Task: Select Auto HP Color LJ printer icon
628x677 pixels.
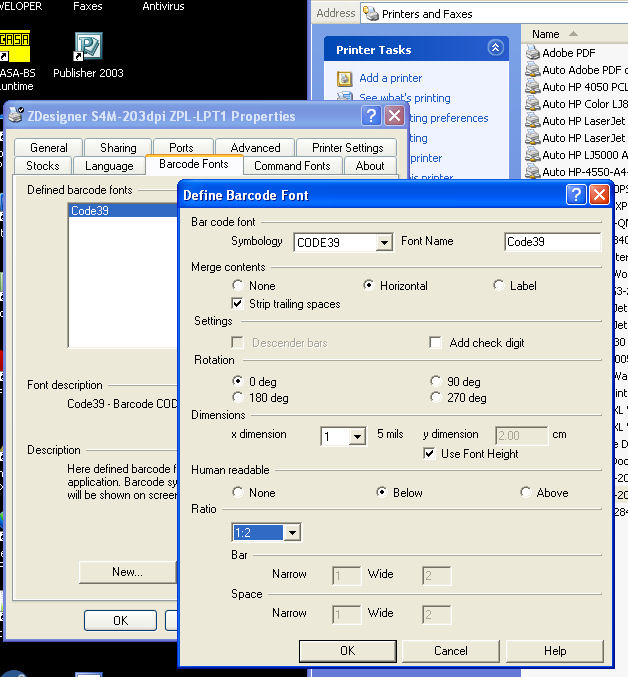Action: [x=533, y=104]
